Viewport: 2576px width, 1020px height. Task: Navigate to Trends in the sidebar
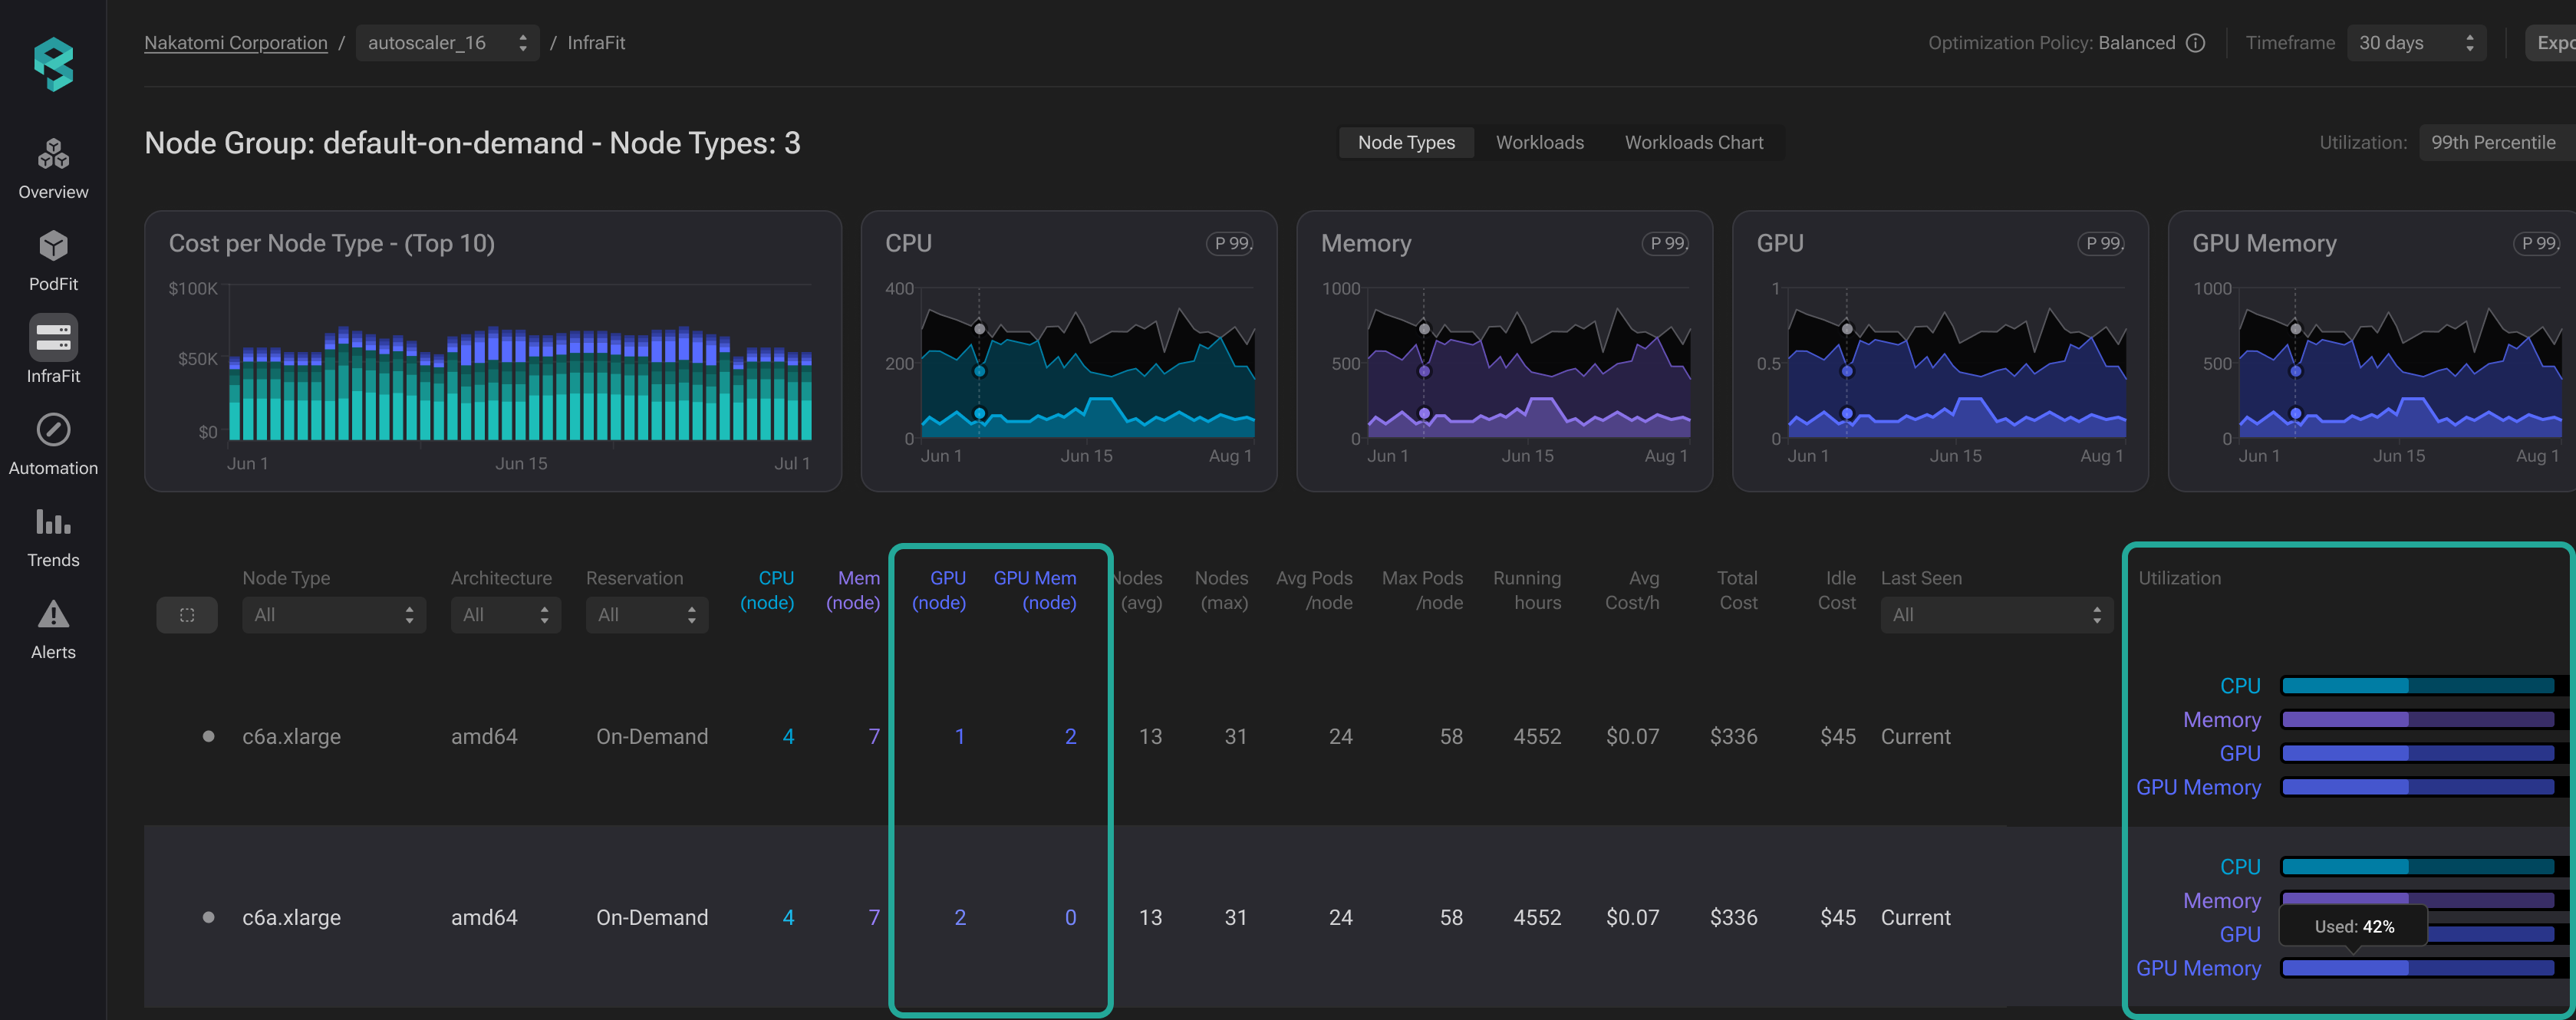(53, 537)
